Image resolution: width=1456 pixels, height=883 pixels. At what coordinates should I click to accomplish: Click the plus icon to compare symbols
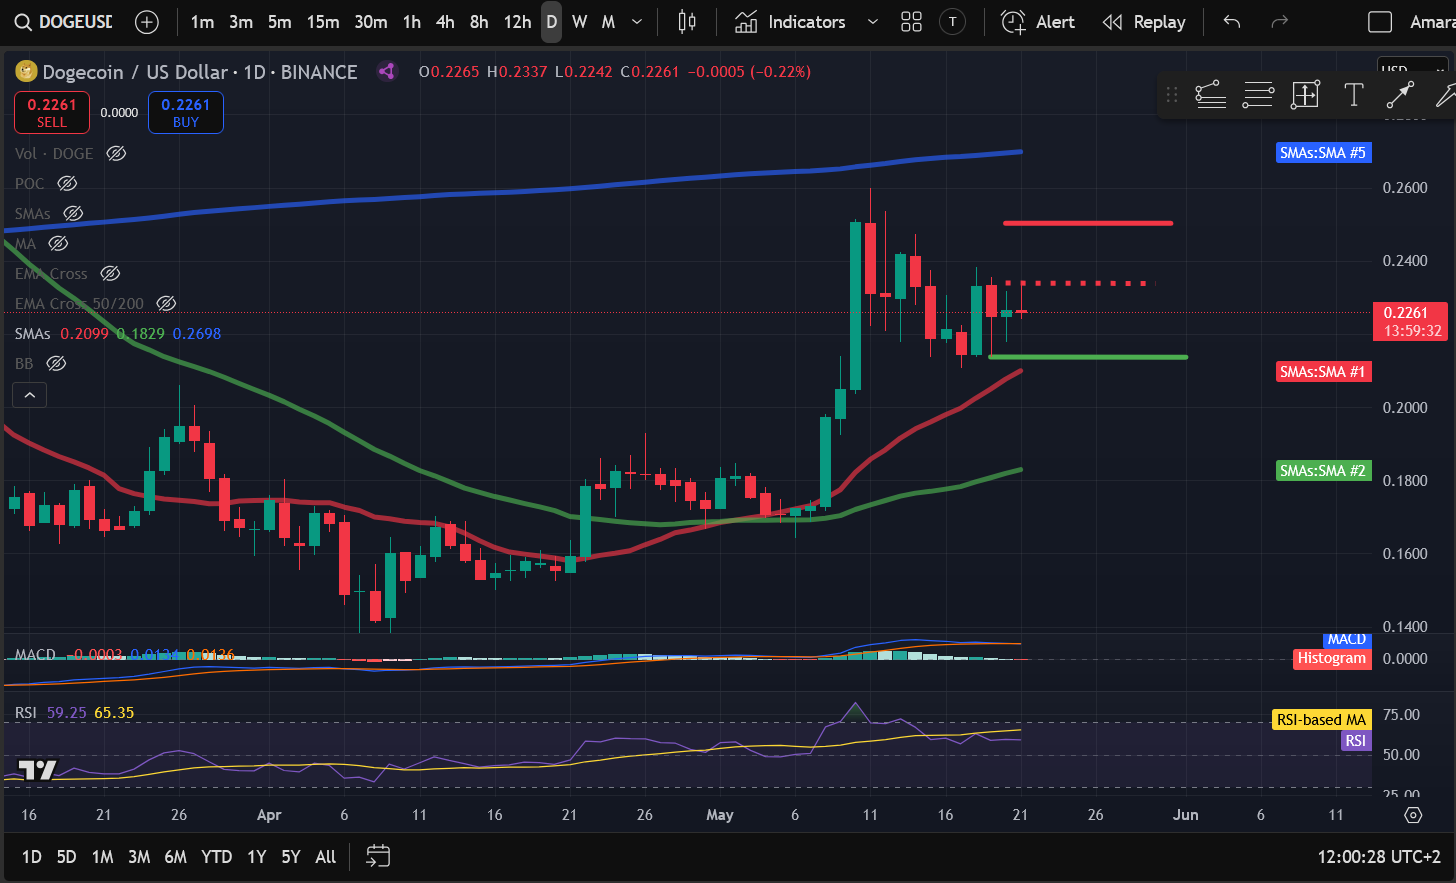(x=147, y=22)
